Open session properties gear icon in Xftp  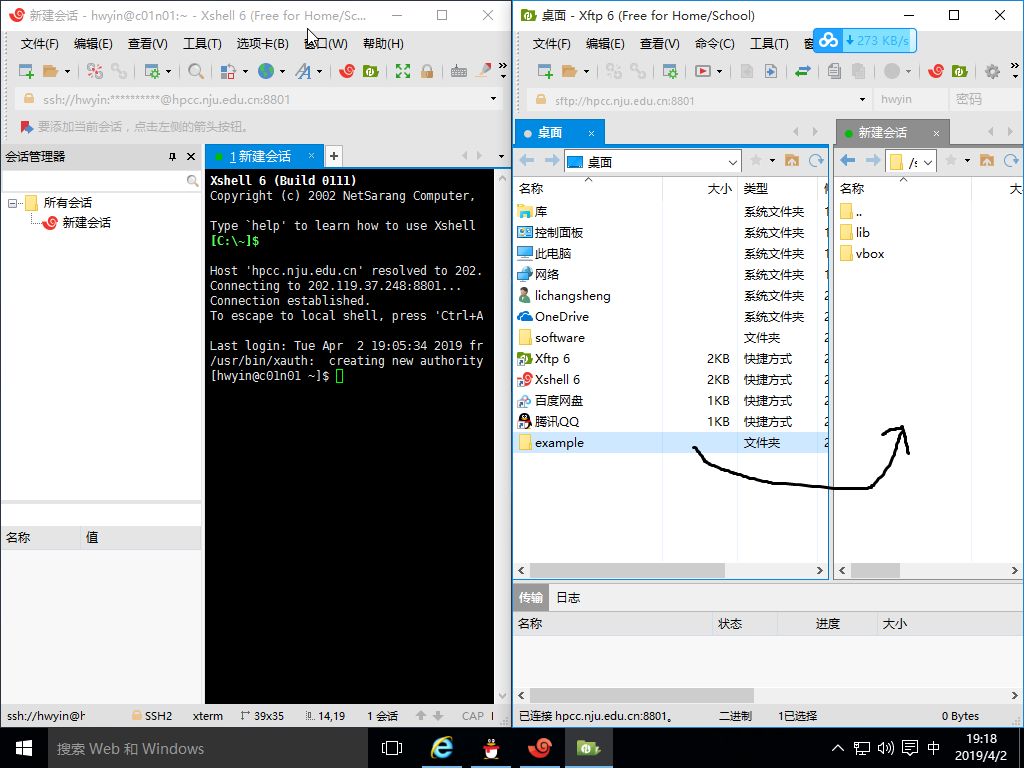tap(670, 71)
